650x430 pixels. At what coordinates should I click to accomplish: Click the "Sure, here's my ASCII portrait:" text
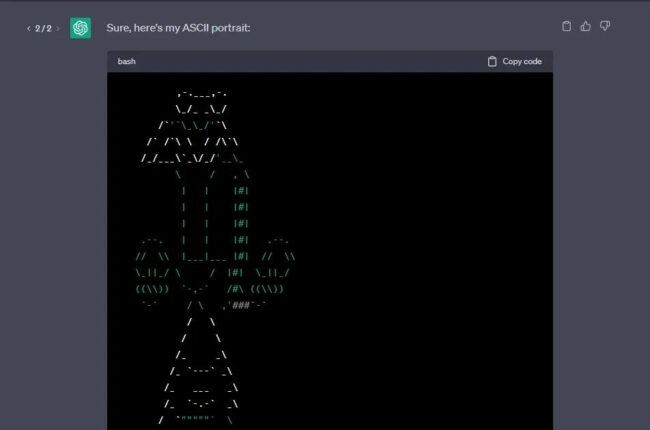178,28
